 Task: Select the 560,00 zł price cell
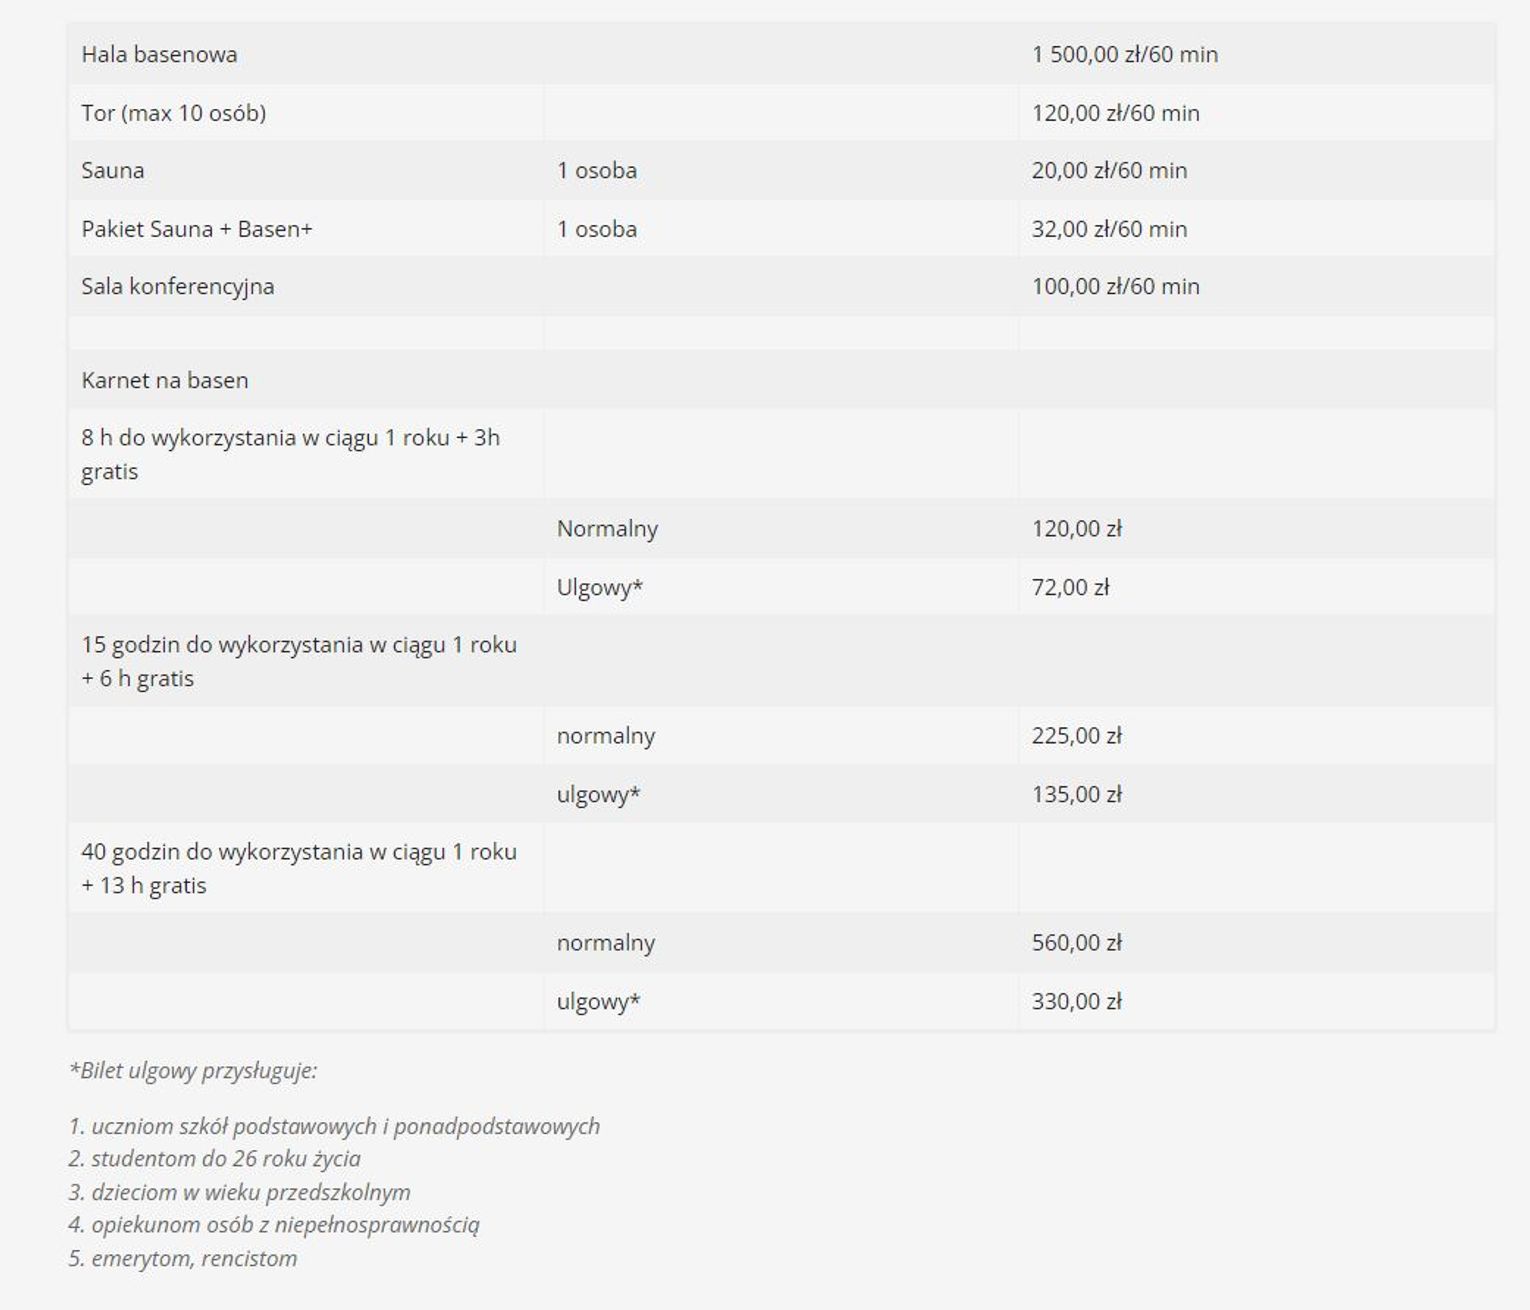coord(1076,942)
